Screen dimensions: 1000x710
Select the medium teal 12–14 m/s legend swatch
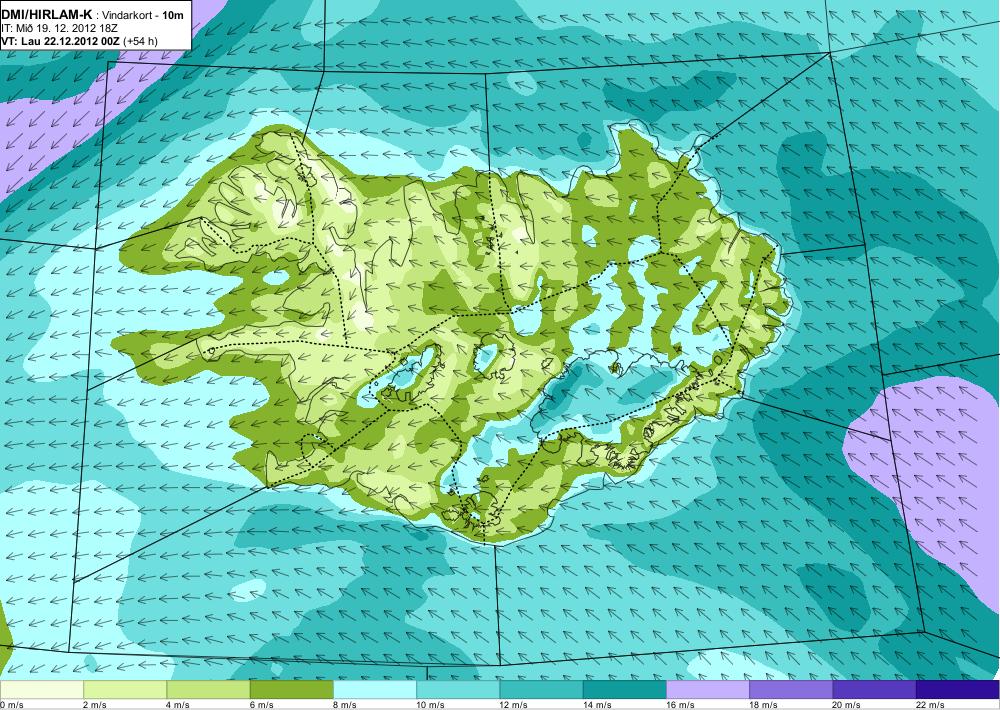pos(541,690)
